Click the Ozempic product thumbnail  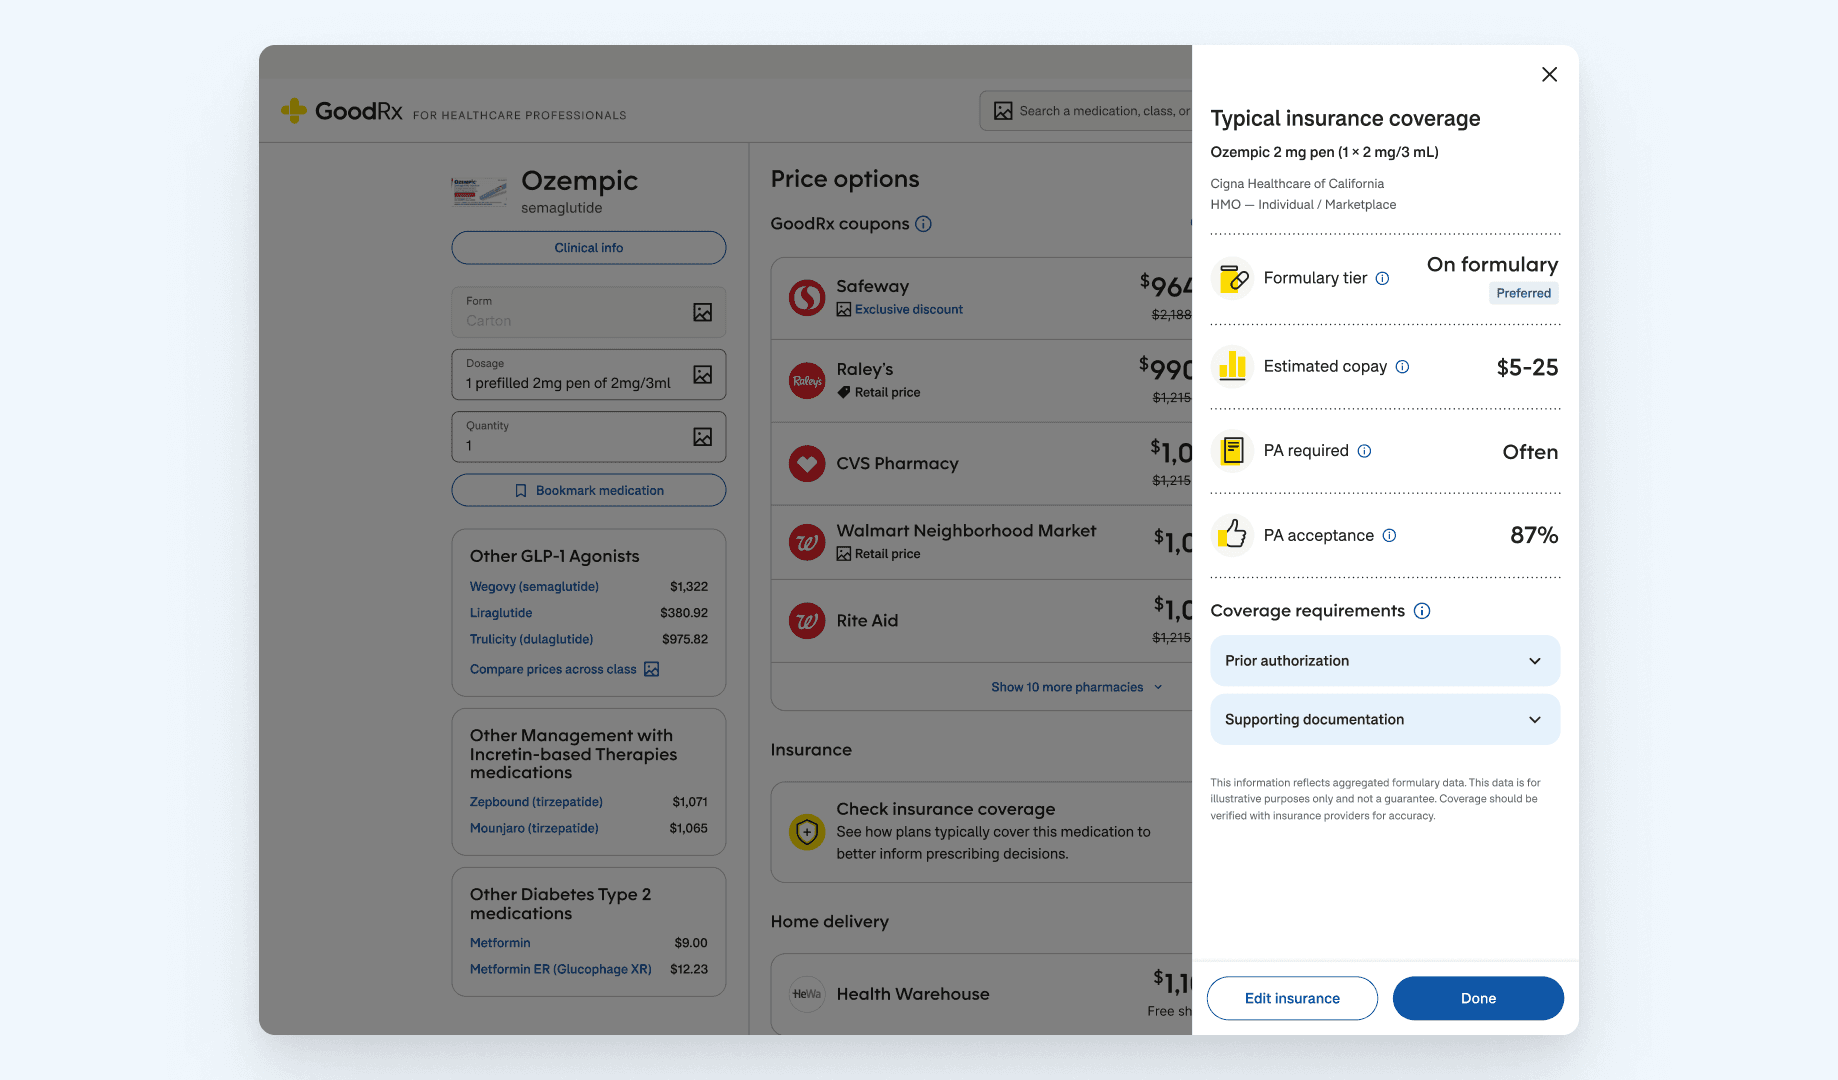[479, 191]
